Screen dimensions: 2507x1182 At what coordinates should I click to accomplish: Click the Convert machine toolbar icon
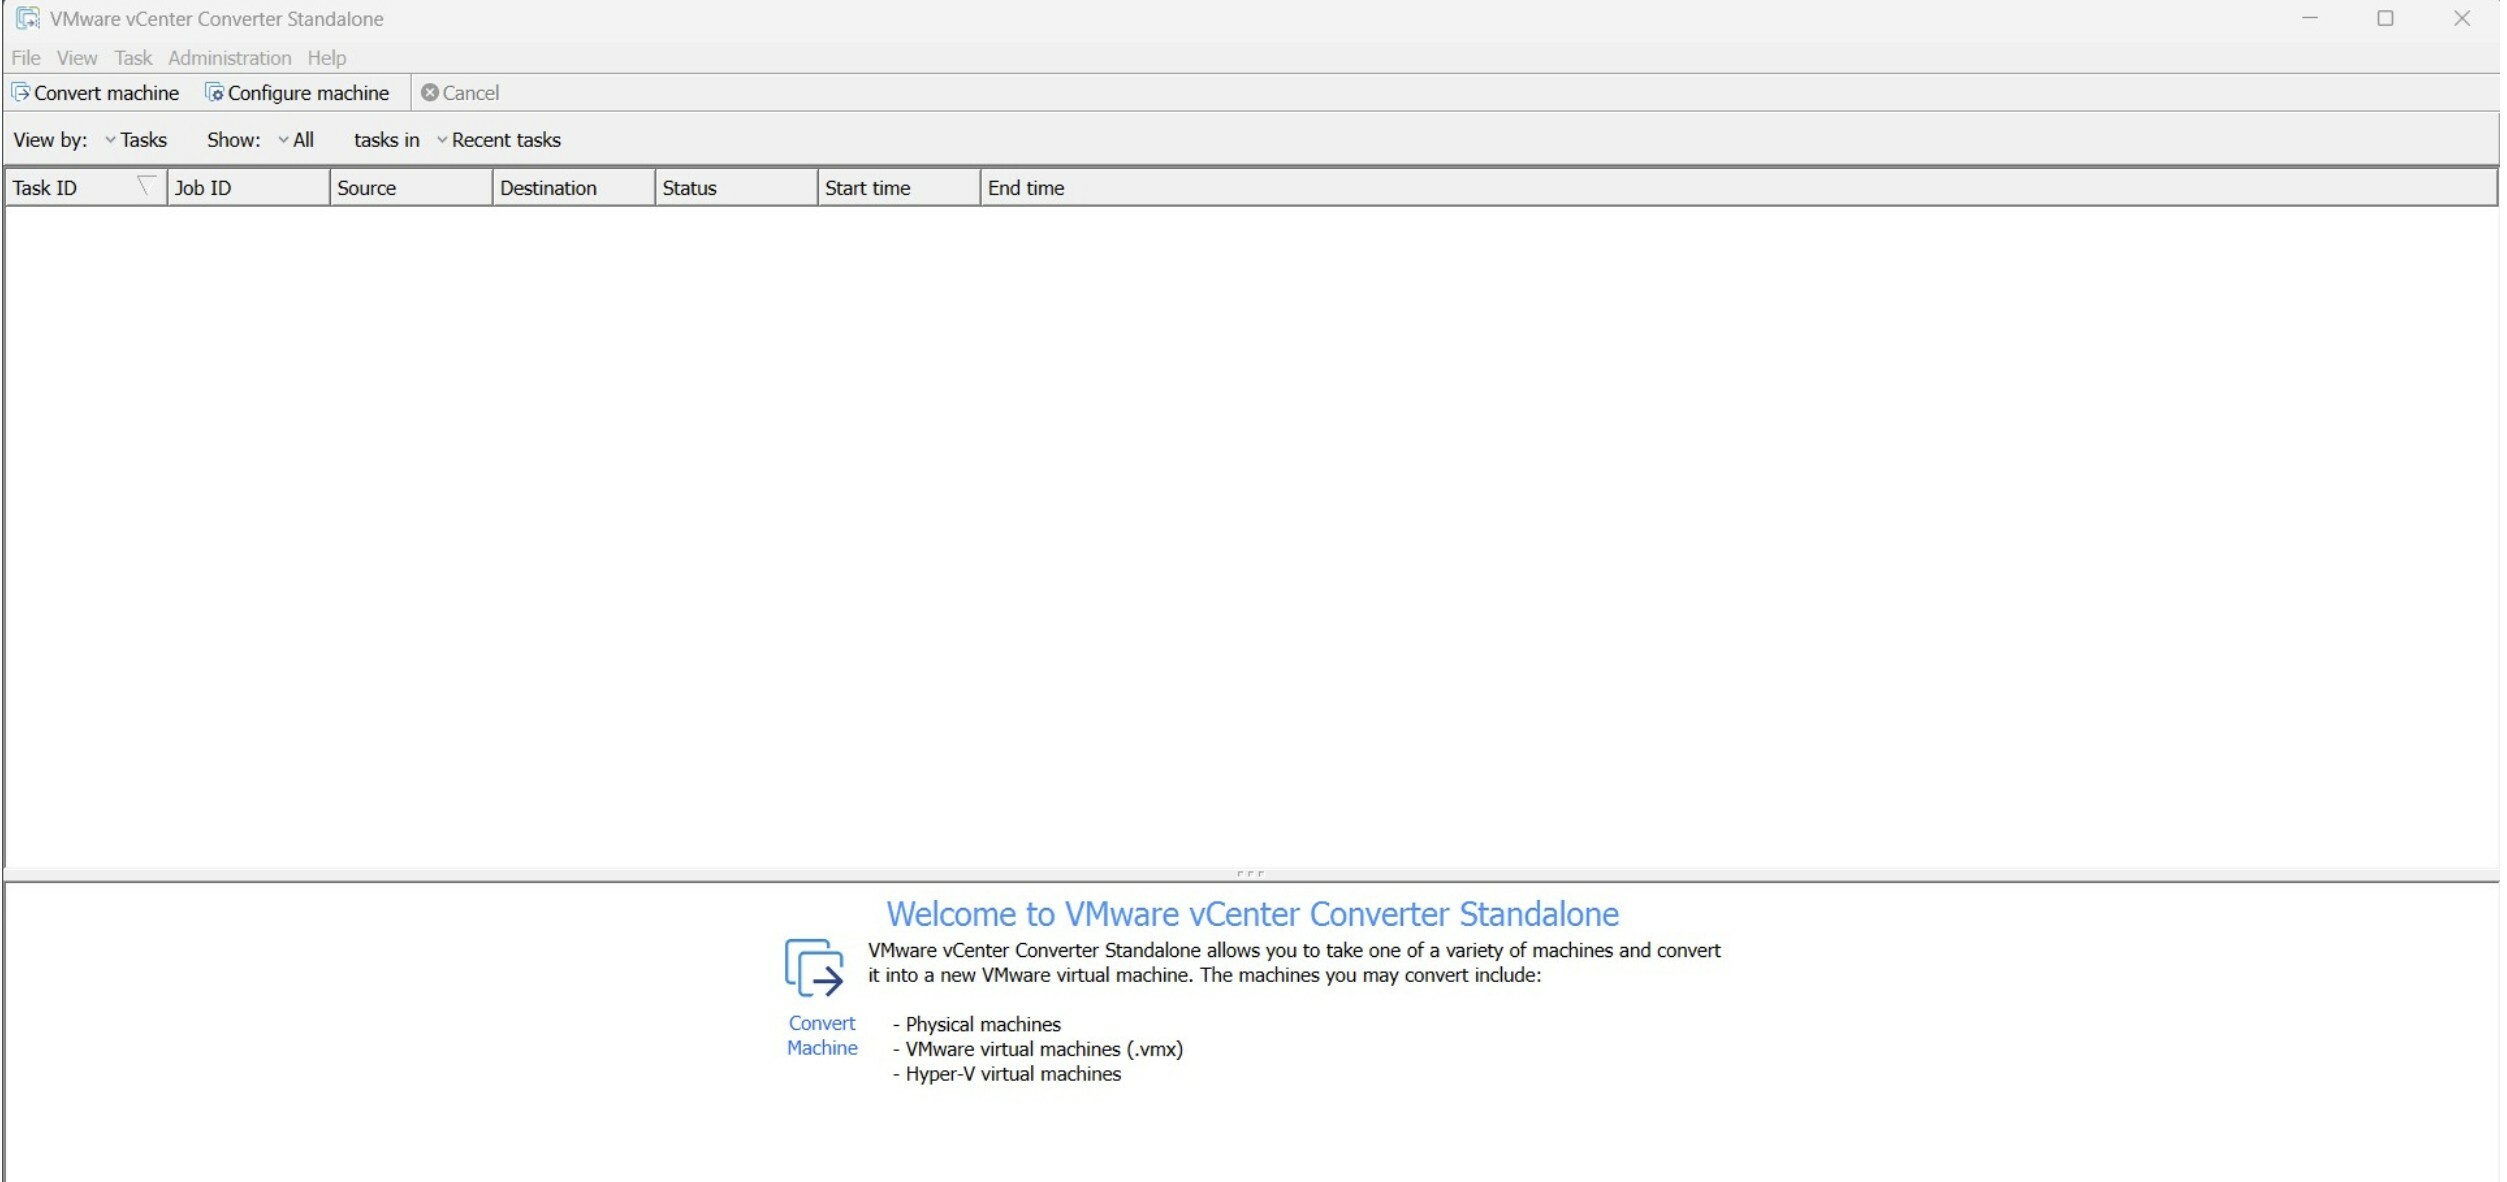[x=21, y=93]
